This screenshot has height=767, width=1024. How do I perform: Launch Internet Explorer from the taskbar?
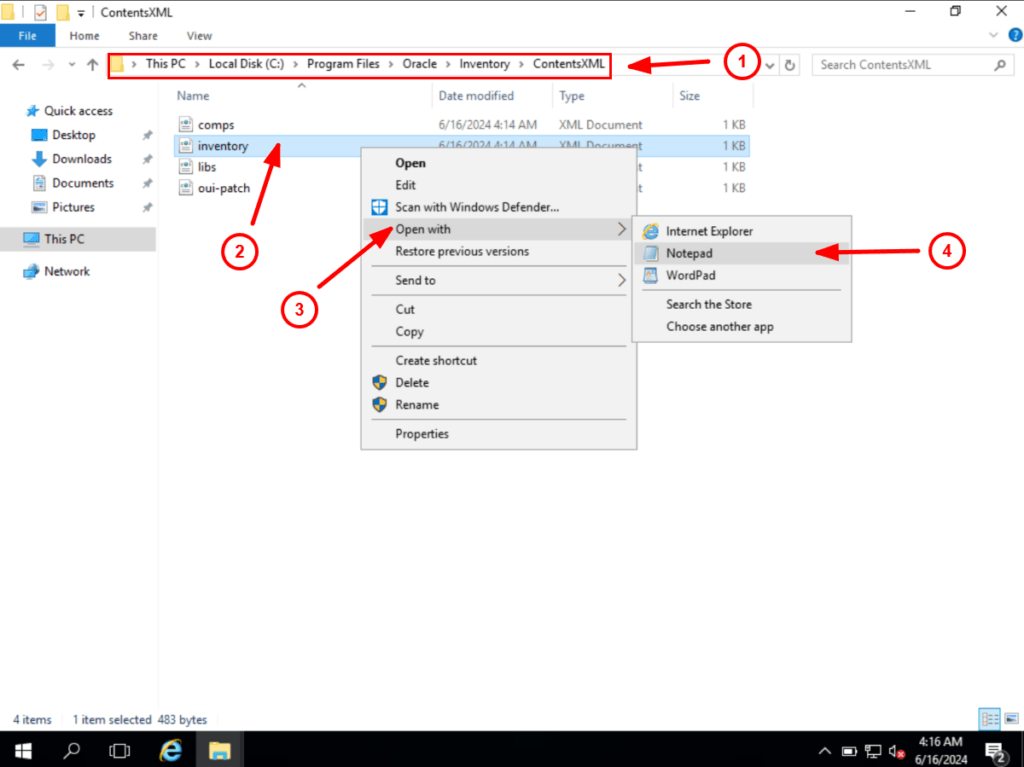170,750
